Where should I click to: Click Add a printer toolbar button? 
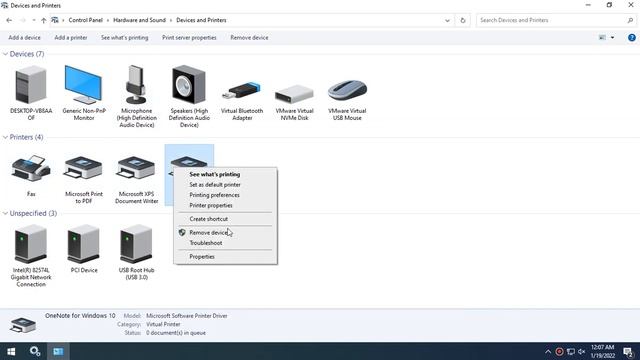coord(71,38)
